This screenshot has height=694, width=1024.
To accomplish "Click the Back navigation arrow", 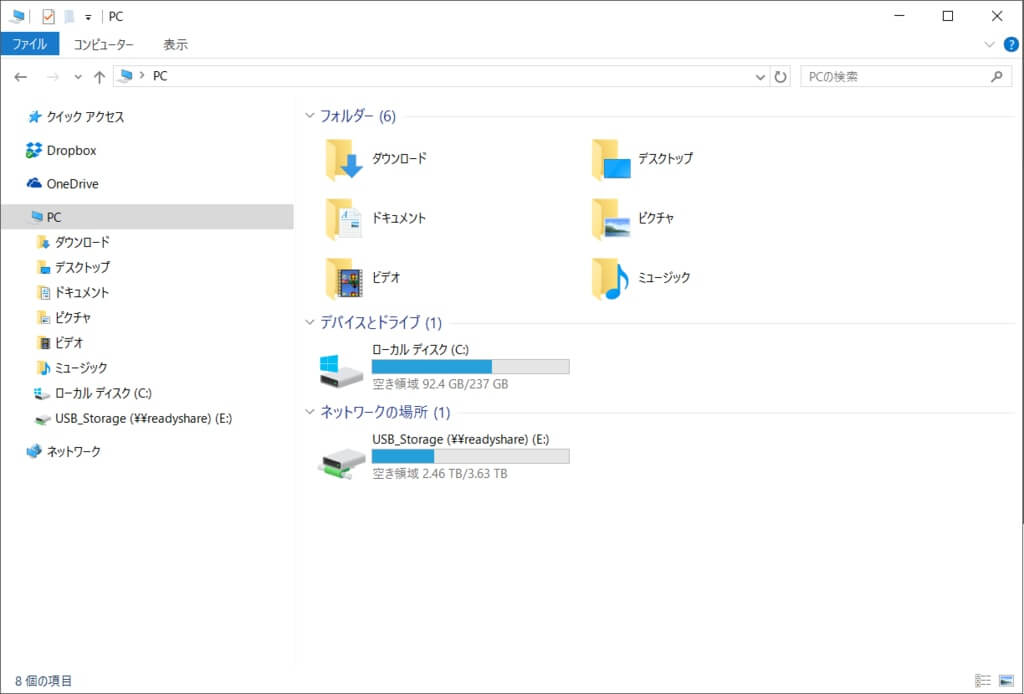I will (x=21, y=77).
